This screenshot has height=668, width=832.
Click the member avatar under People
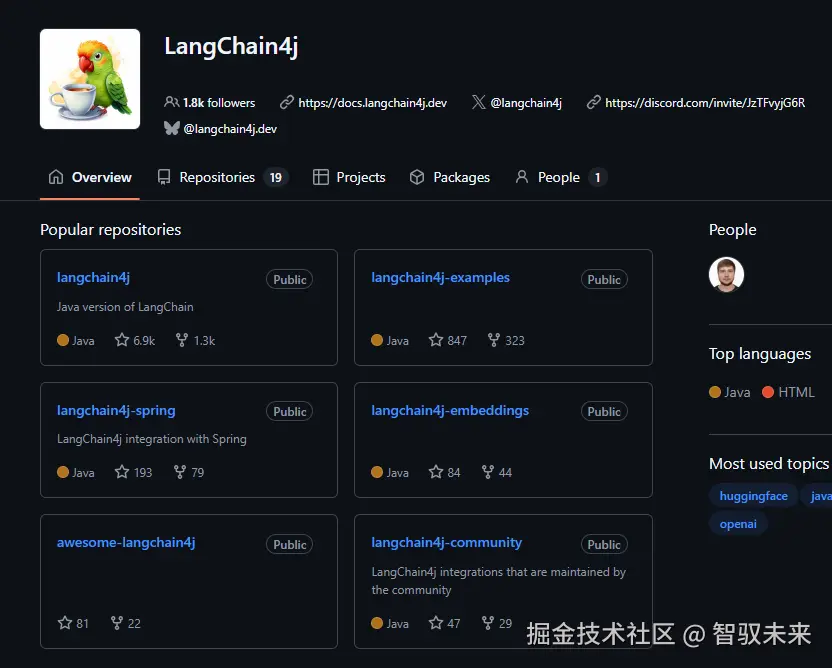[726, 275]
